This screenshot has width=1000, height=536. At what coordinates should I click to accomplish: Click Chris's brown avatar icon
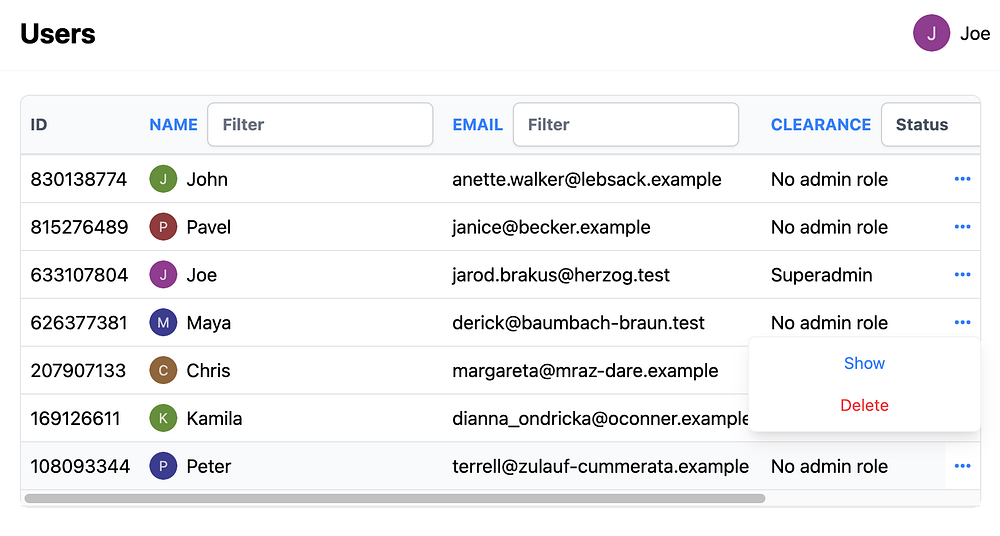(x=163, y=371)
